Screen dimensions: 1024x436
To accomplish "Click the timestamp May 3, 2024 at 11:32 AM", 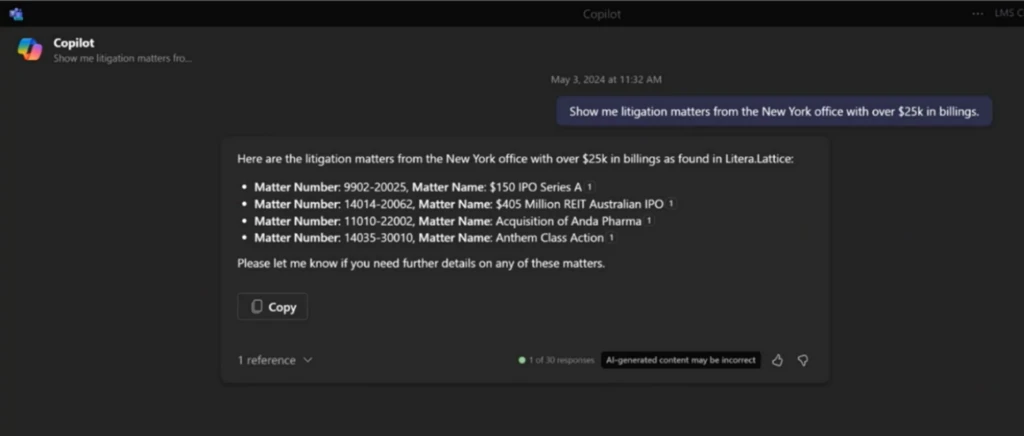I will pos(606,80).
